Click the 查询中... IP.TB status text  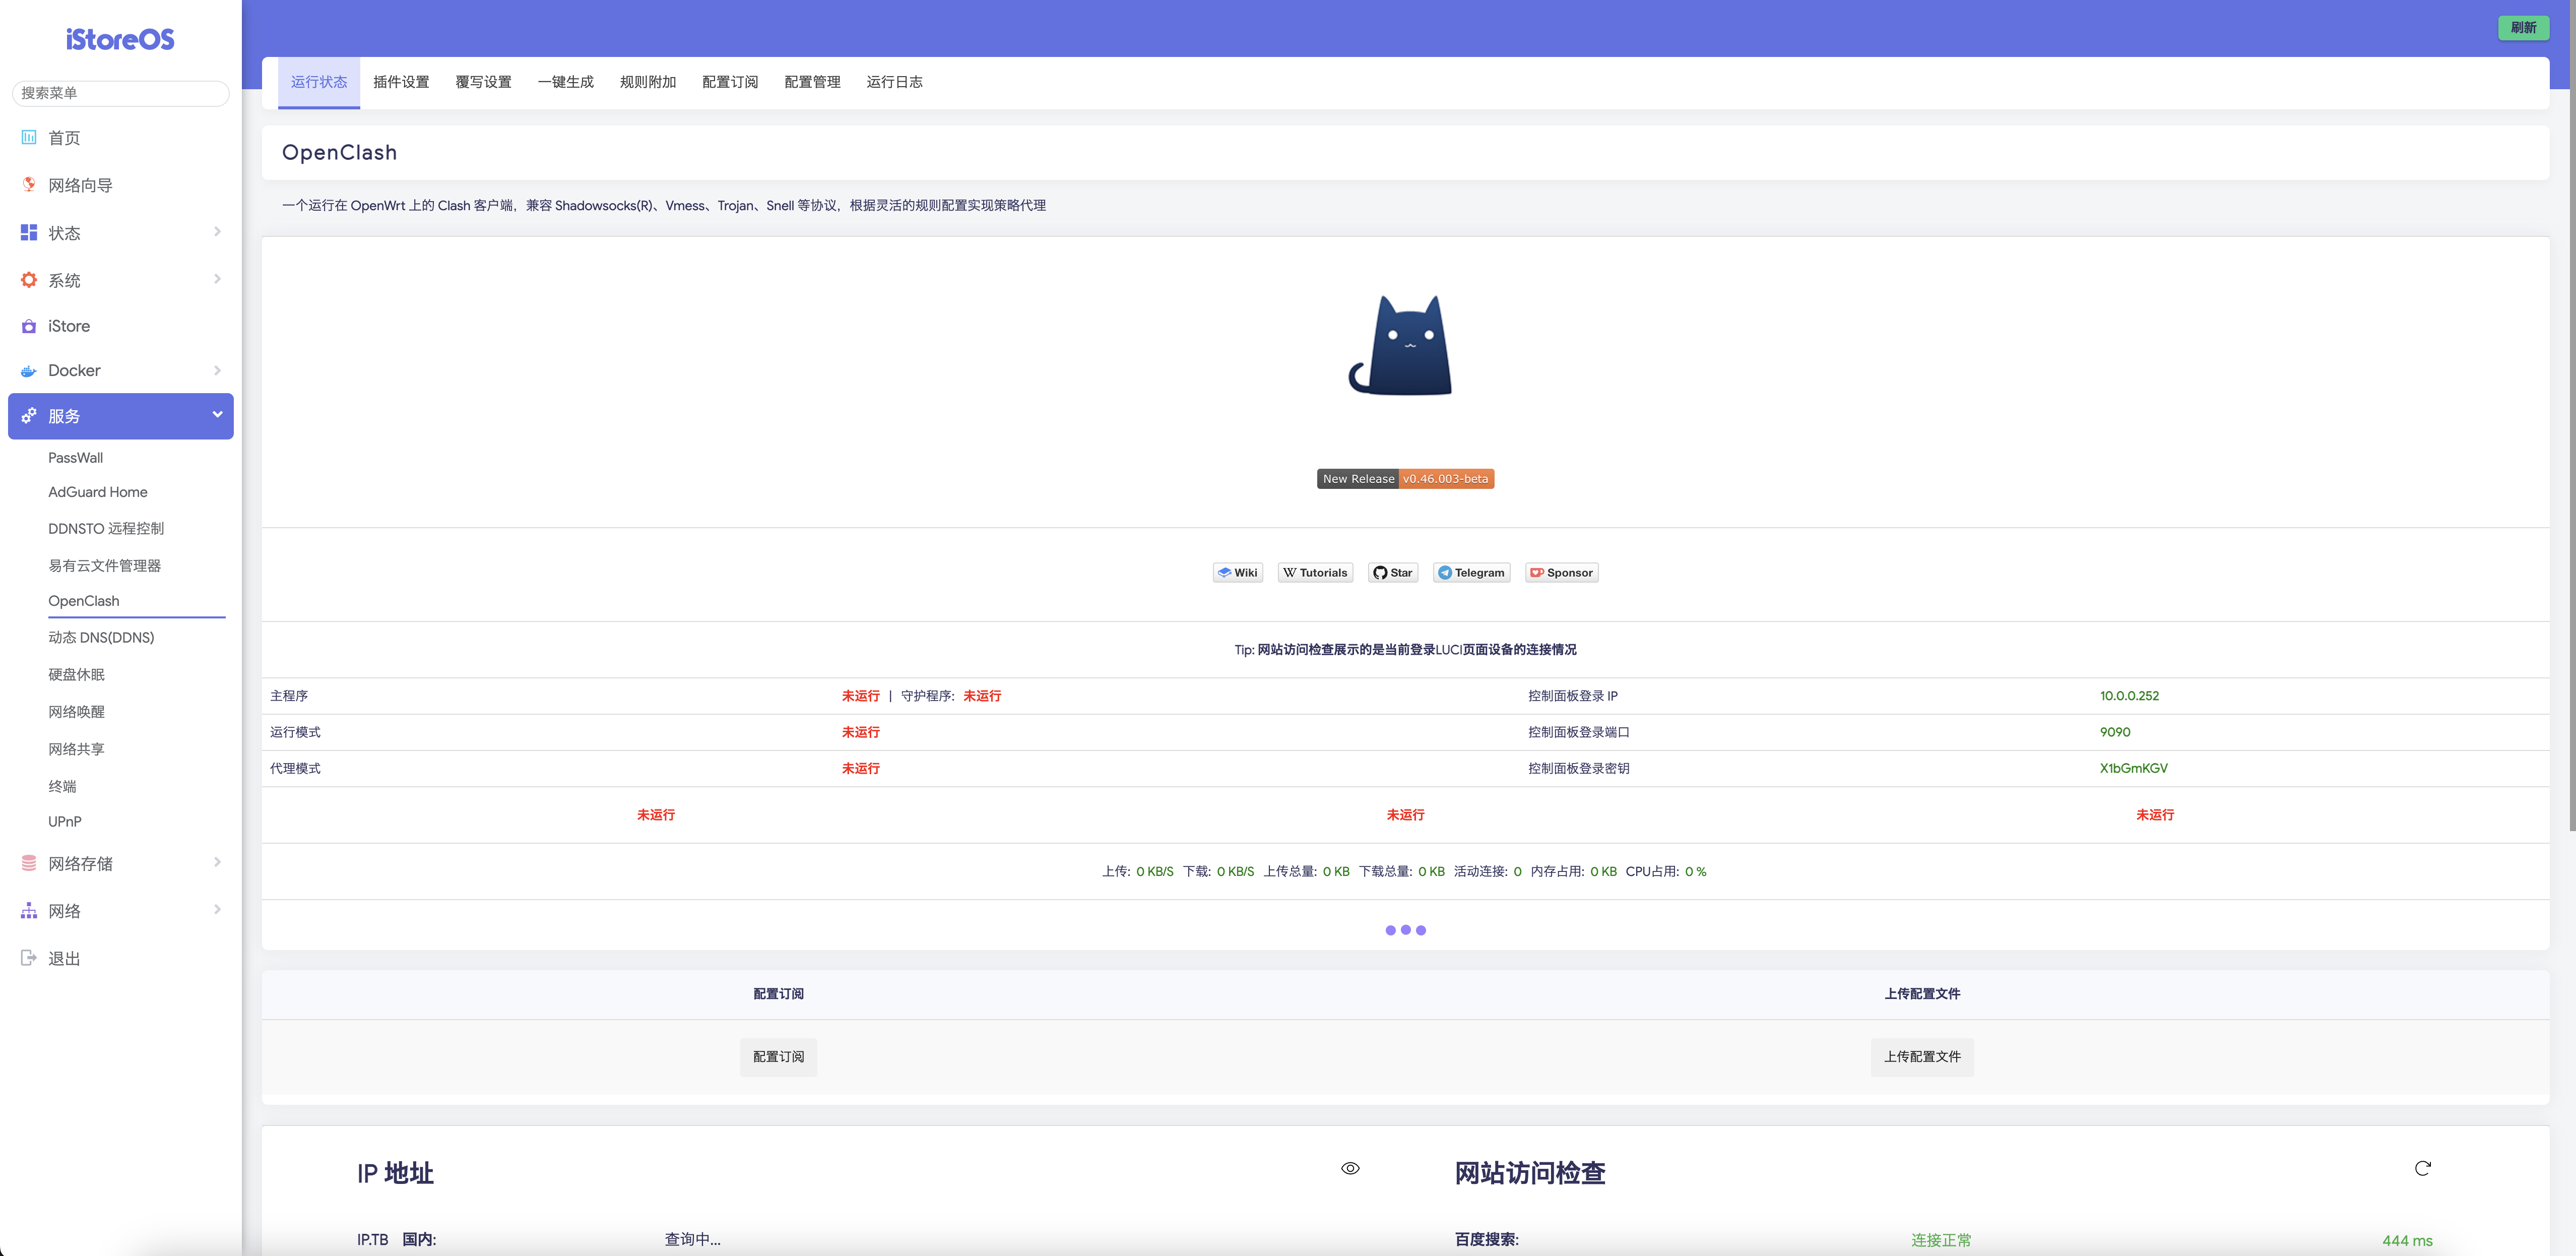coord(692,1239)
